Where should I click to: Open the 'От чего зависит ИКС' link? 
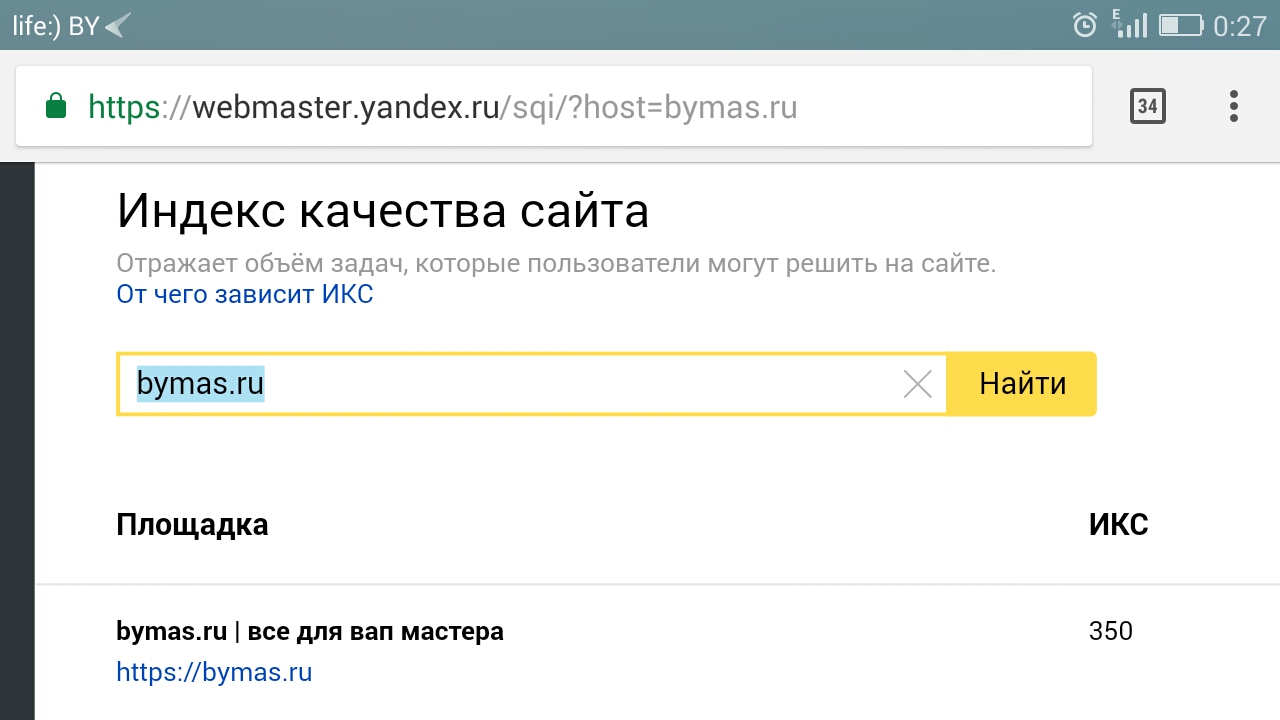pos(245,295)
